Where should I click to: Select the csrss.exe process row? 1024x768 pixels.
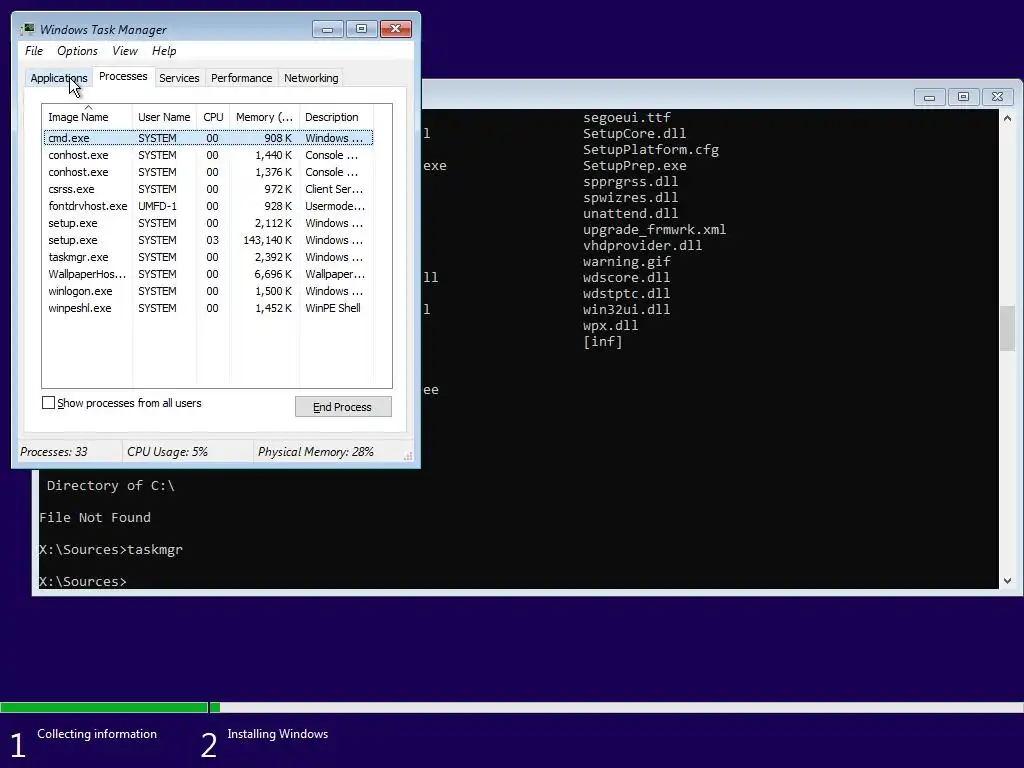(x=208, y=189)
